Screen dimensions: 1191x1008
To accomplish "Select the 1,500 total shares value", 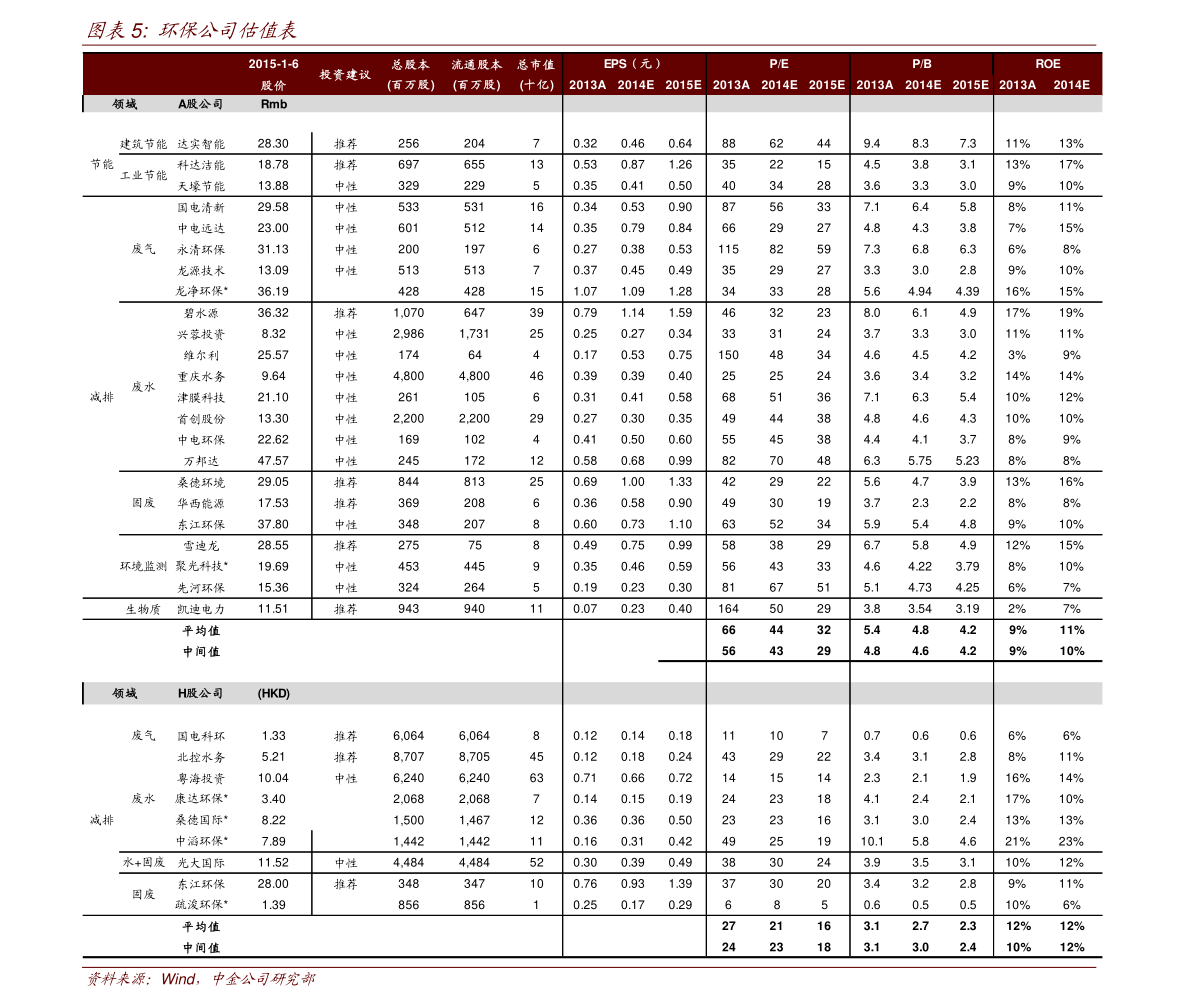I will click(408, 820).
